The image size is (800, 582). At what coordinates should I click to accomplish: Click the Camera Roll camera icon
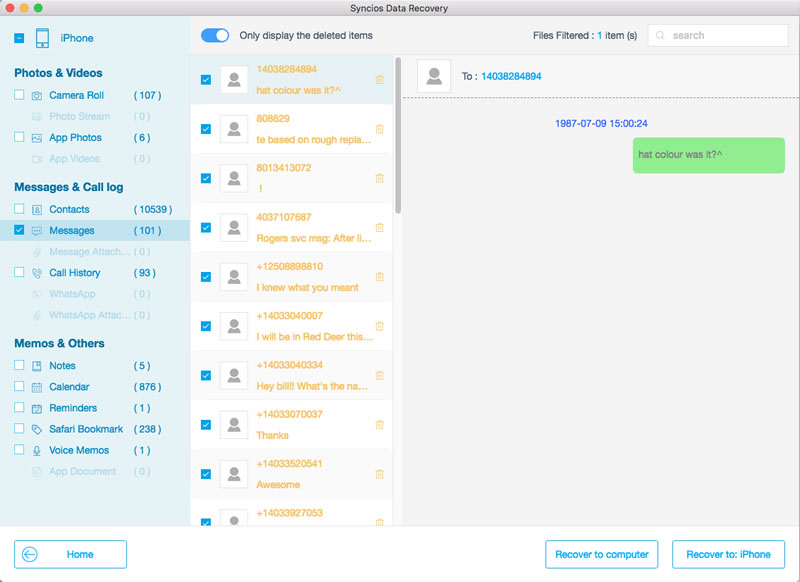[37, 96]
